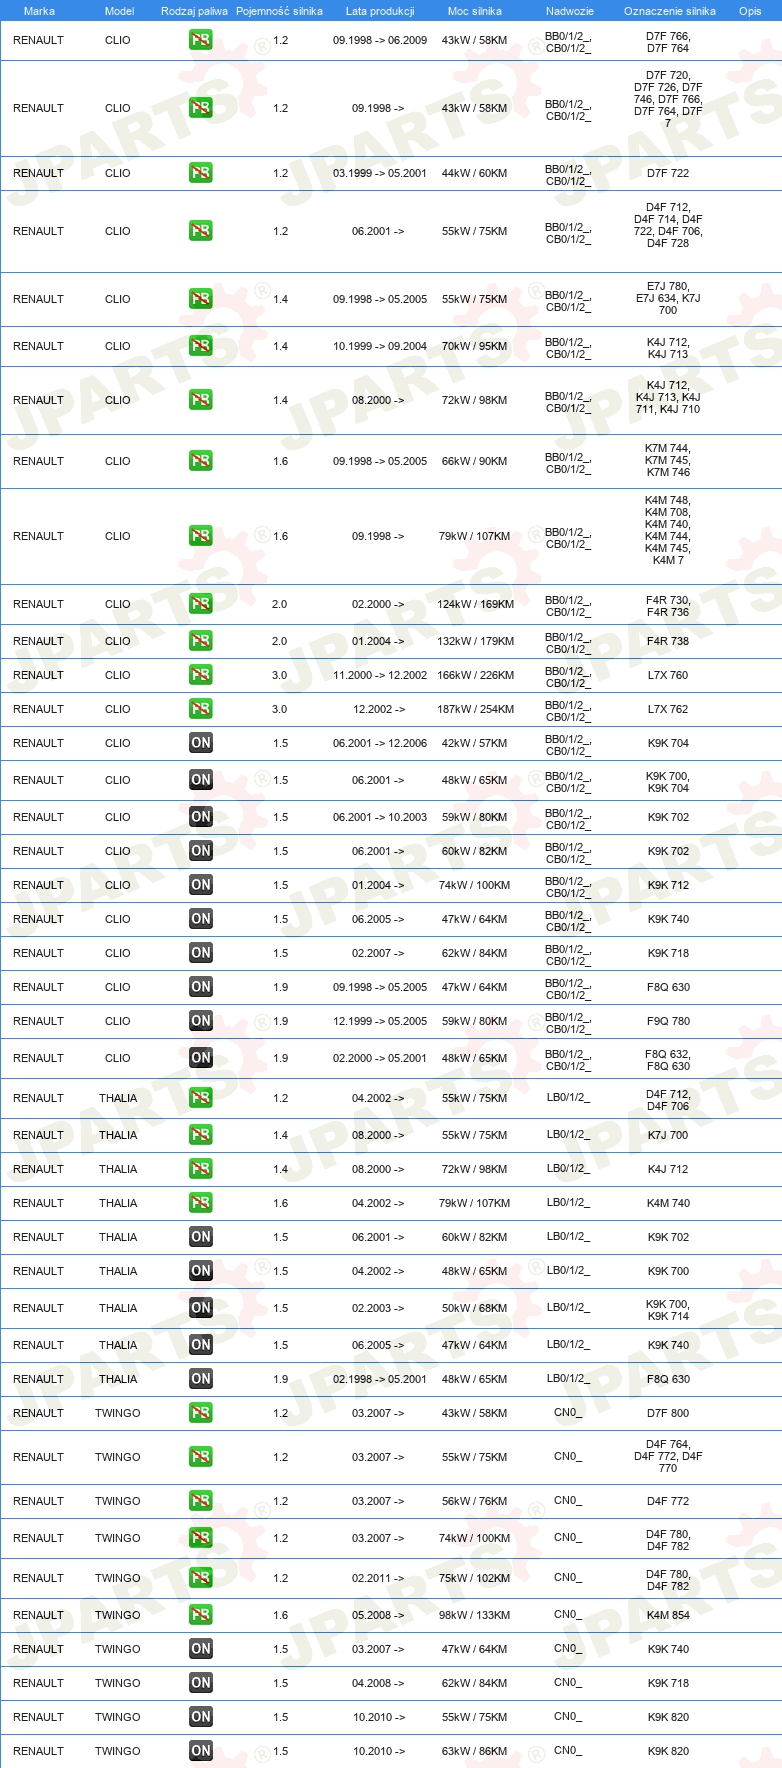This screenshot has width=782, height=1768.
Task: Select the production date 02.2007 ->
Action: coord(378,953)
